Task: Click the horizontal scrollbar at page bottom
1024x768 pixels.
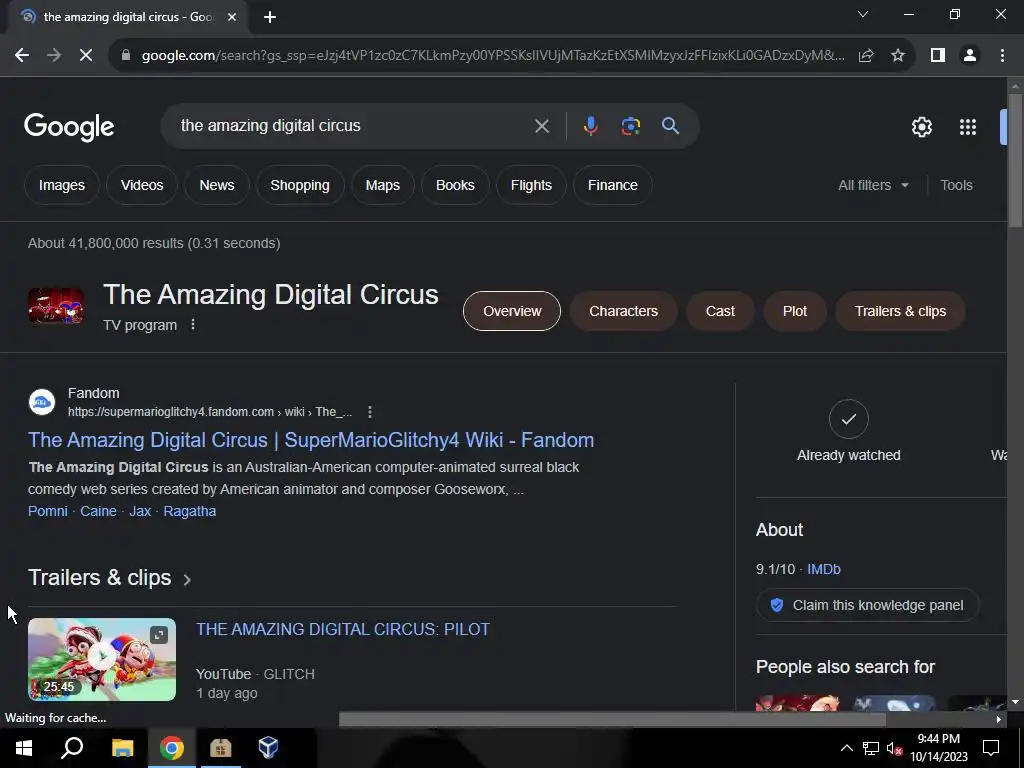Action: (612, 720)
